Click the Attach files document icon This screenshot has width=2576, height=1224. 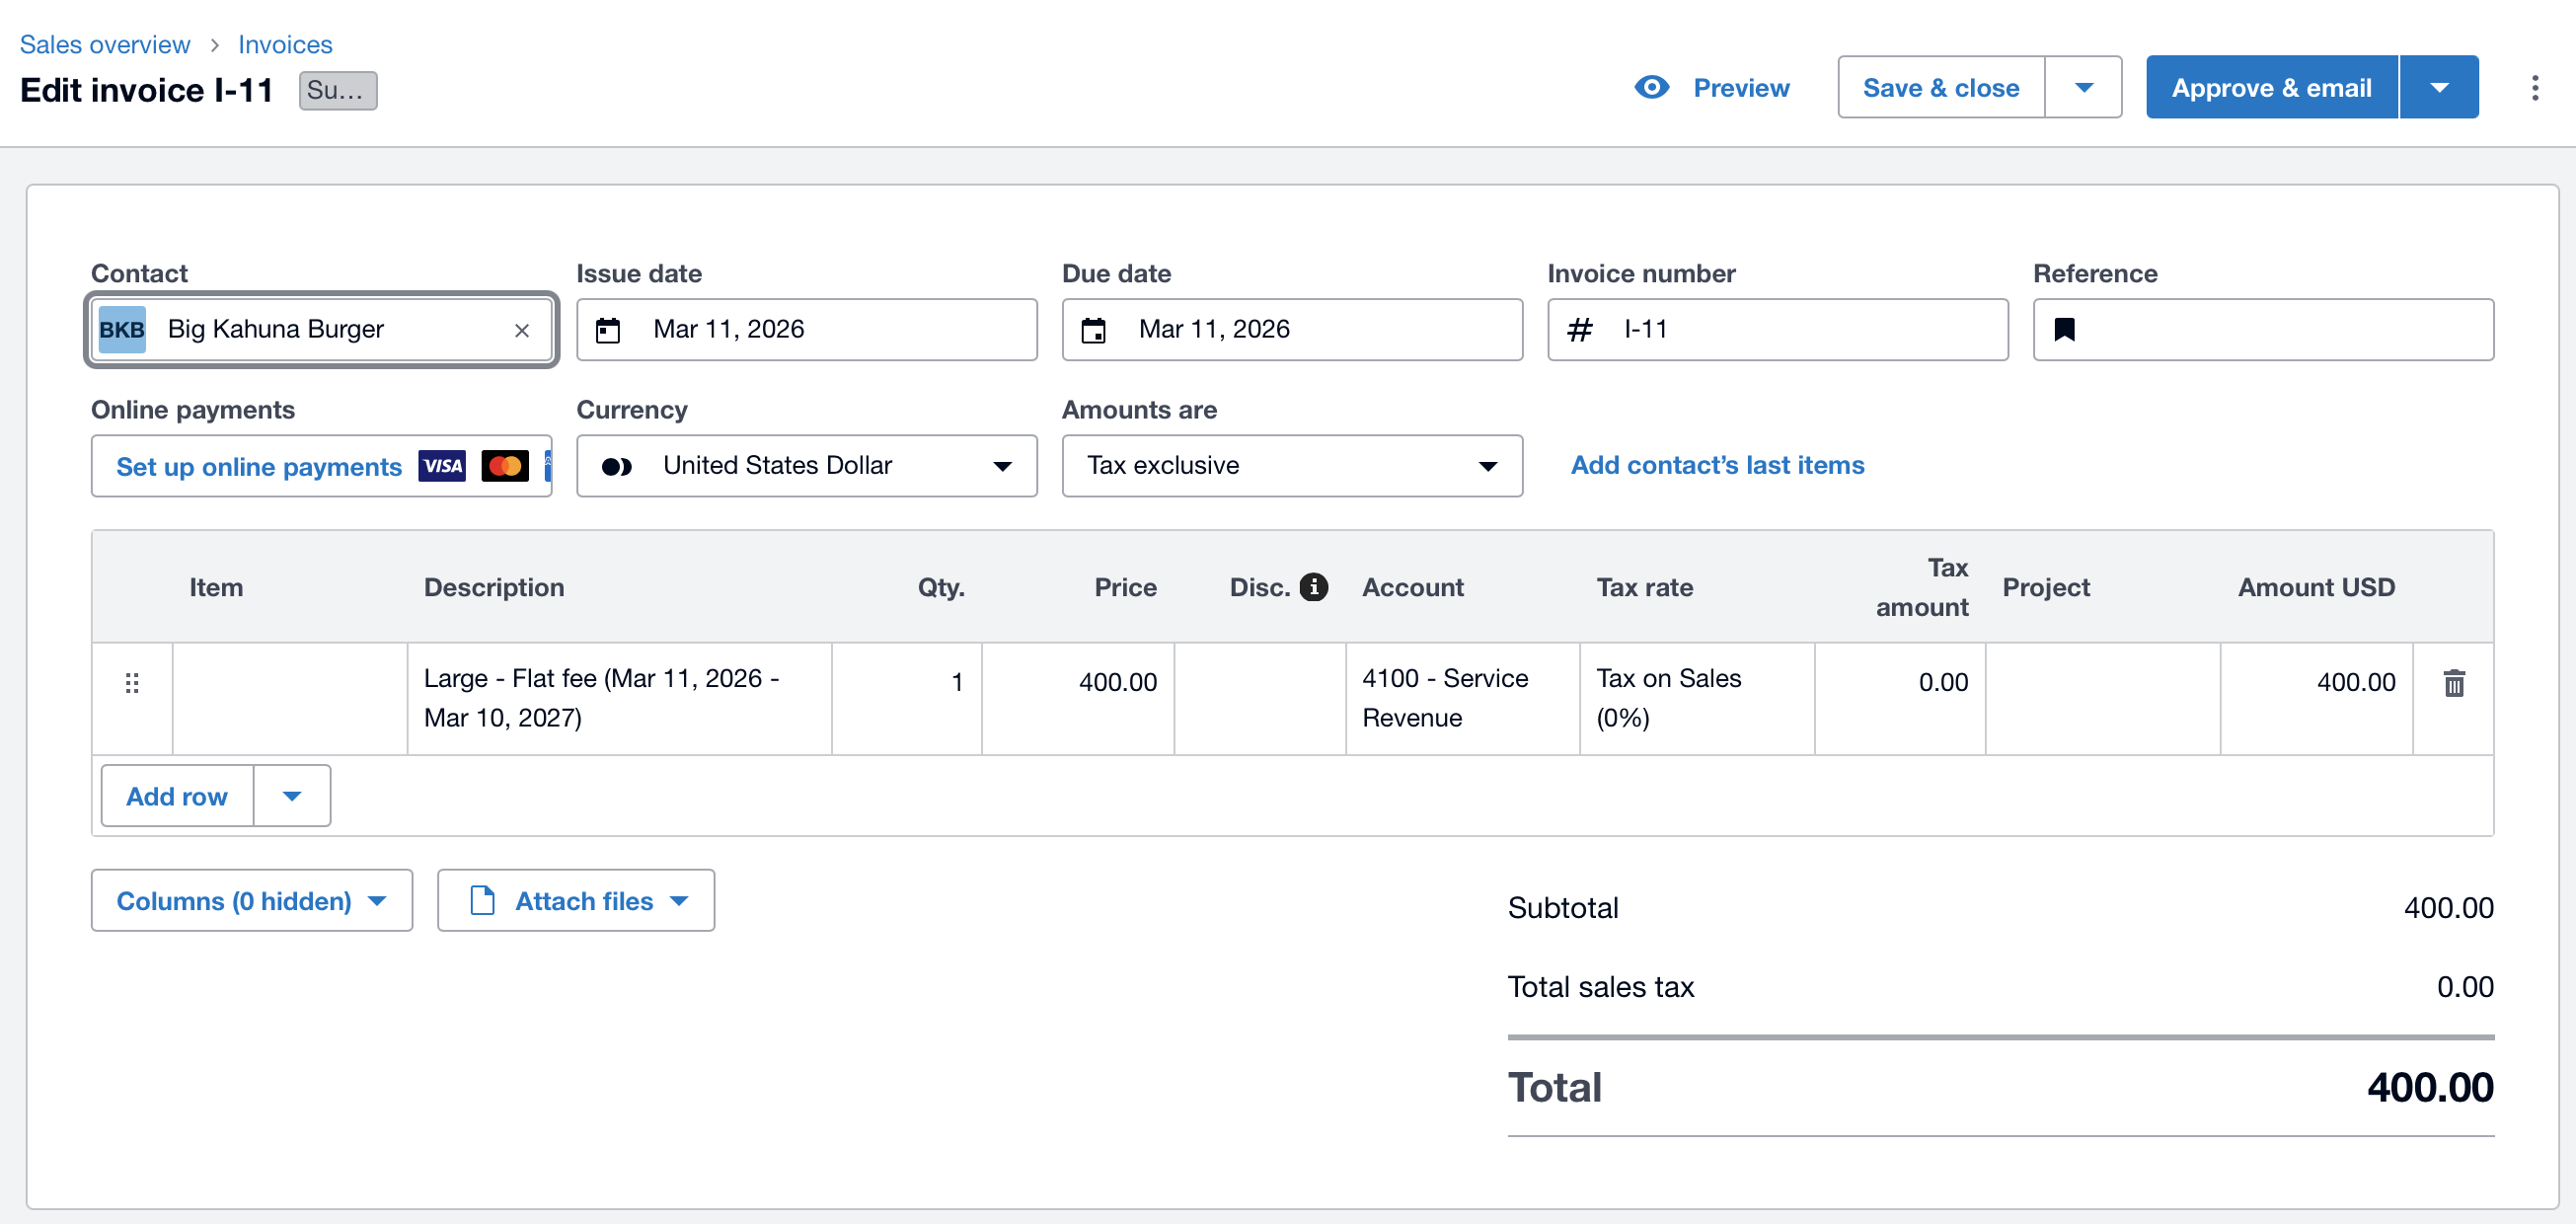[482, 900]
